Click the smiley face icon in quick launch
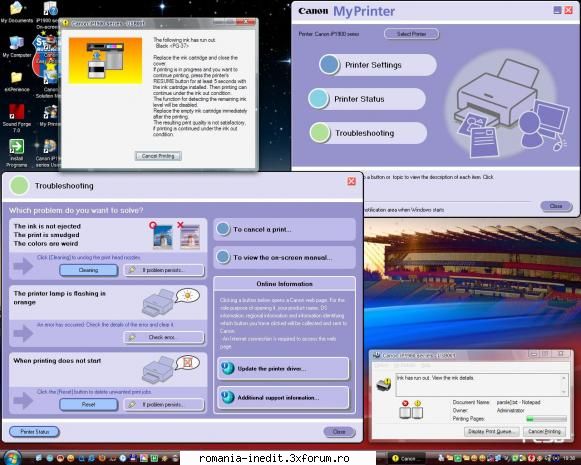This screenshot has height=465, width=581. click(x=70, y=458)
